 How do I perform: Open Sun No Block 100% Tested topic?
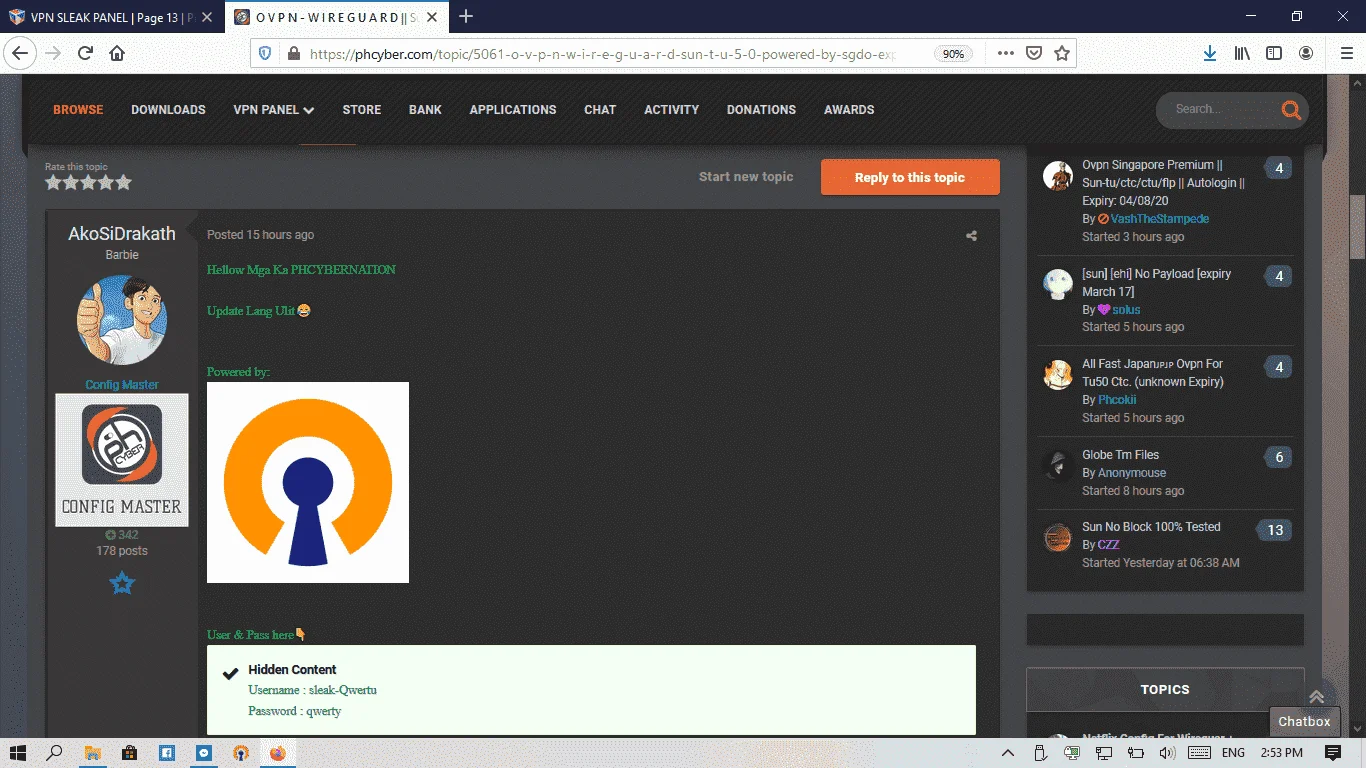pyautogui.click(x=1151, y=527)
